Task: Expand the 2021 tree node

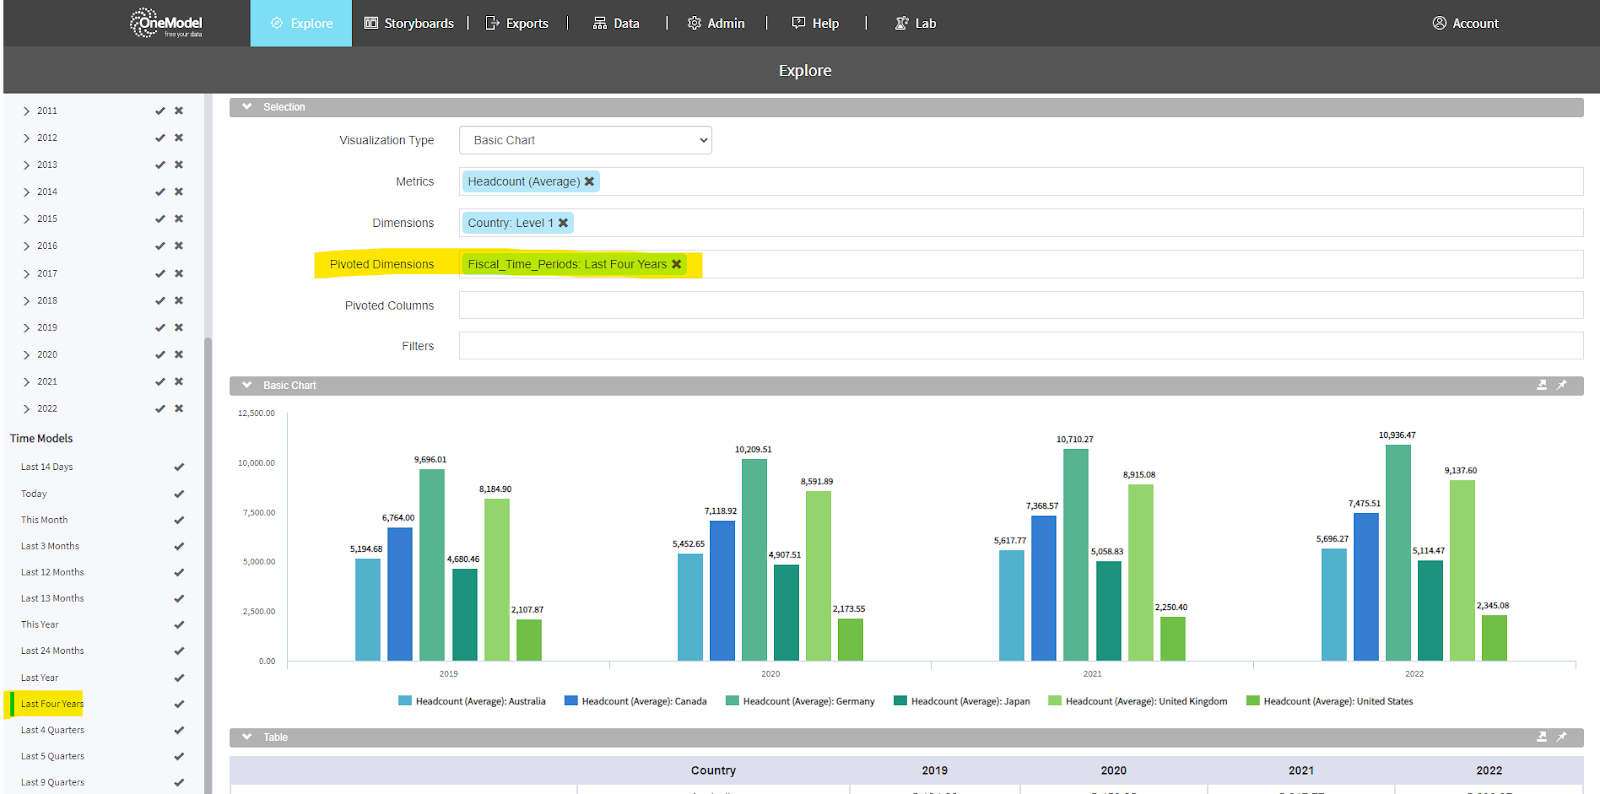Action: 26,382
